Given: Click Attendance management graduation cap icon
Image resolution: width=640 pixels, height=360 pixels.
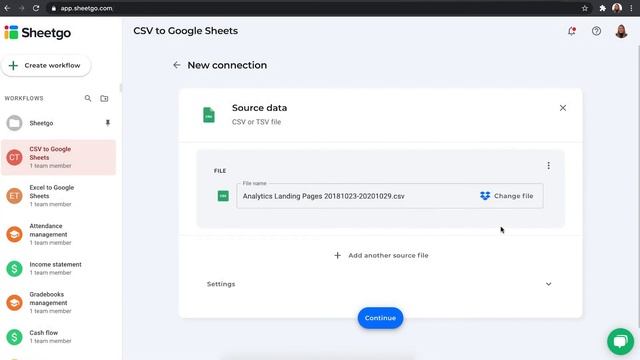Looking at the screenshot, I should (14, 234).
